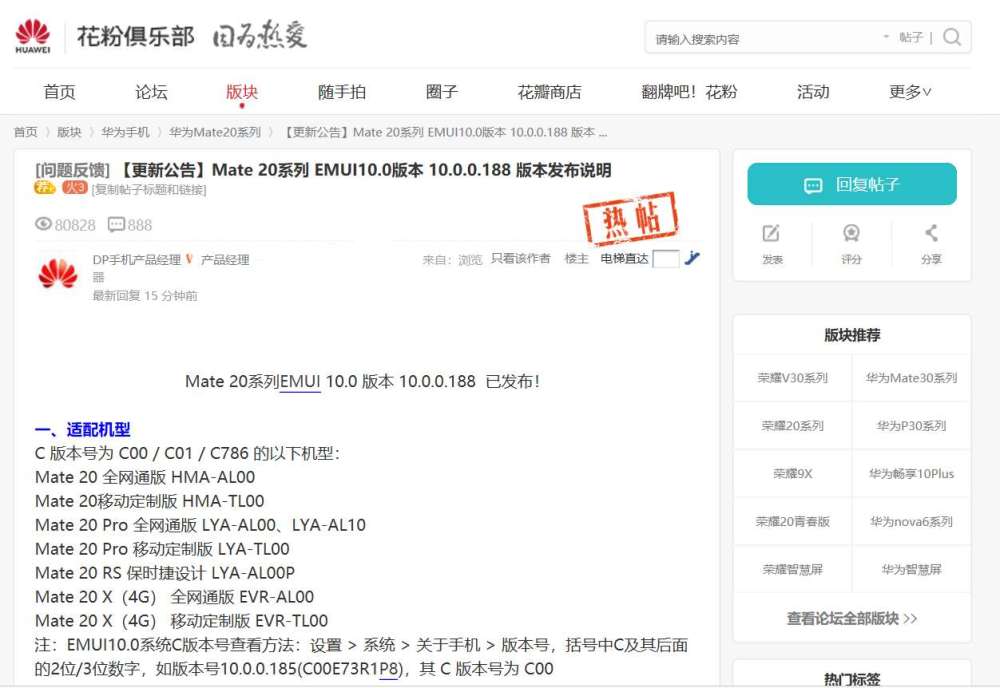Screen dimensions: 1000x688
Task: Open 华为nova6系列 recommended board
Action: point(911,522)
